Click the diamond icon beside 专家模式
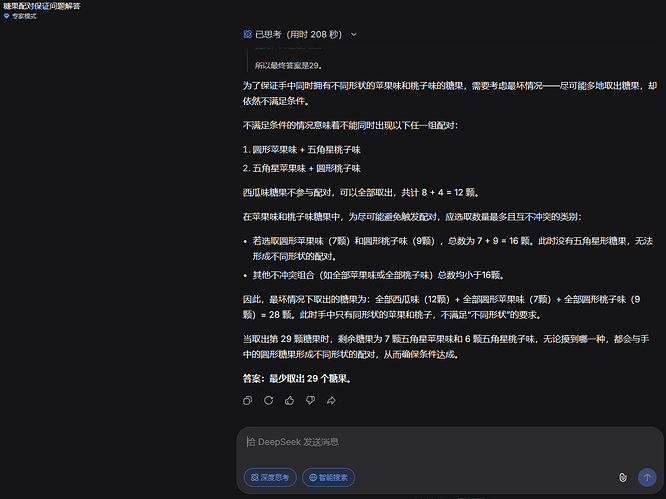The image size is (666, 499). 6,16
